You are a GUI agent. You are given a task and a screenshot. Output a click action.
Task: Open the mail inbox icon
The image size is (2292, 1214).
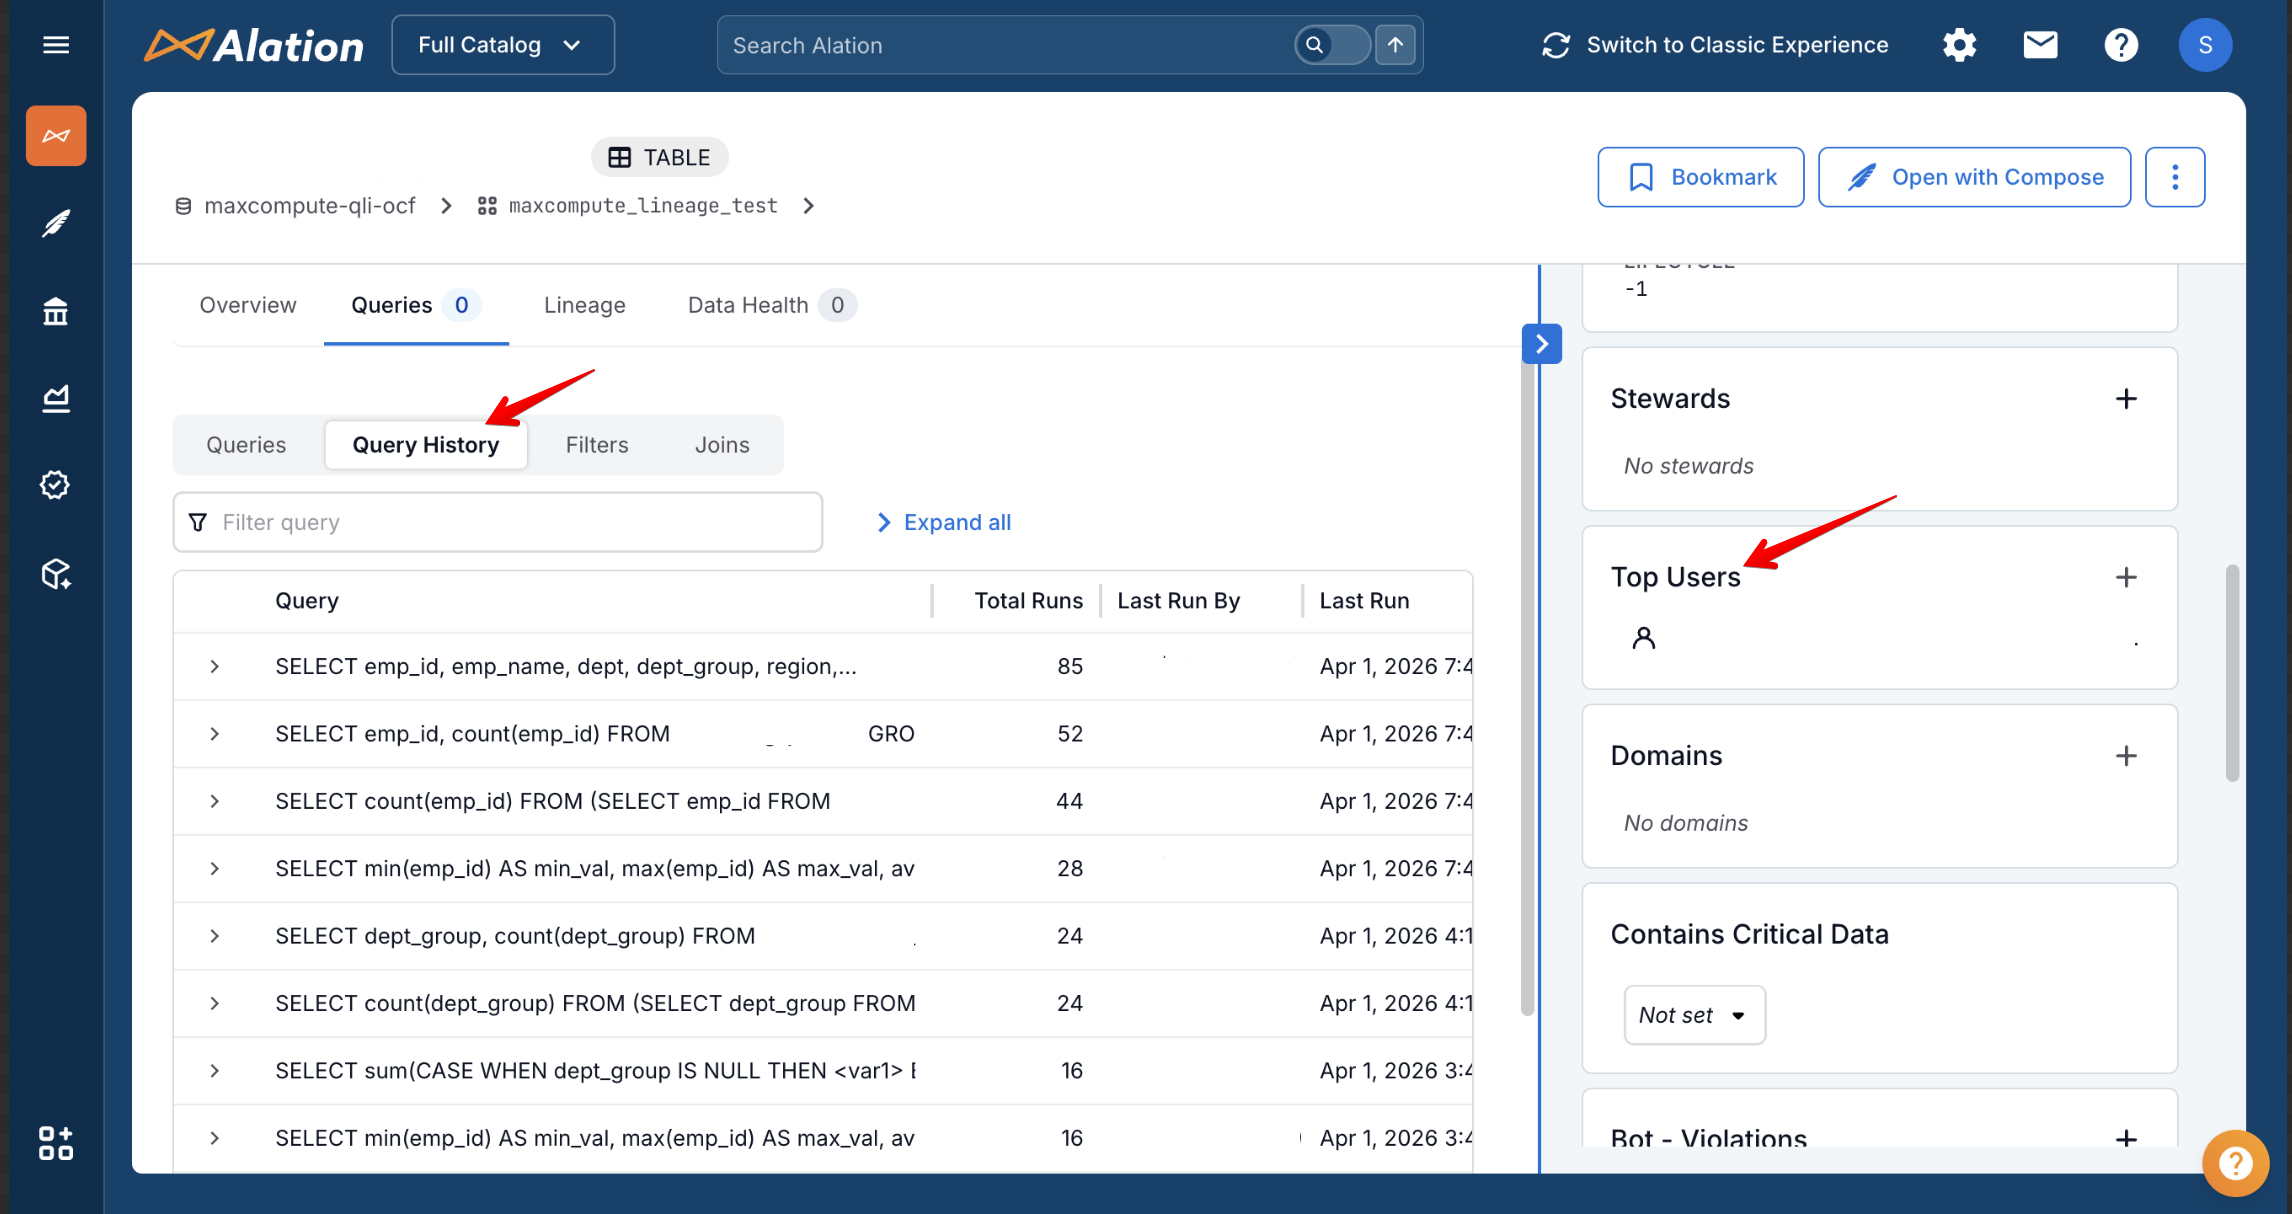click(2040, 45)
